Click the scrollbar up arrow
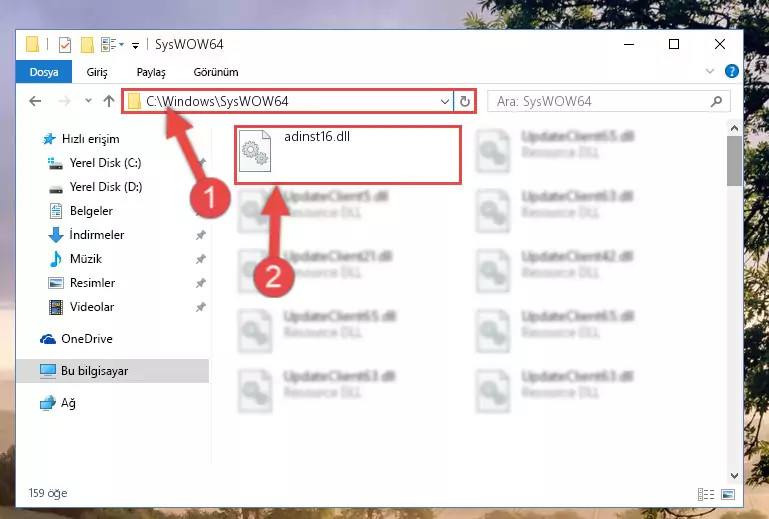This screenshot has width=769, height=519. coord(734,129)
